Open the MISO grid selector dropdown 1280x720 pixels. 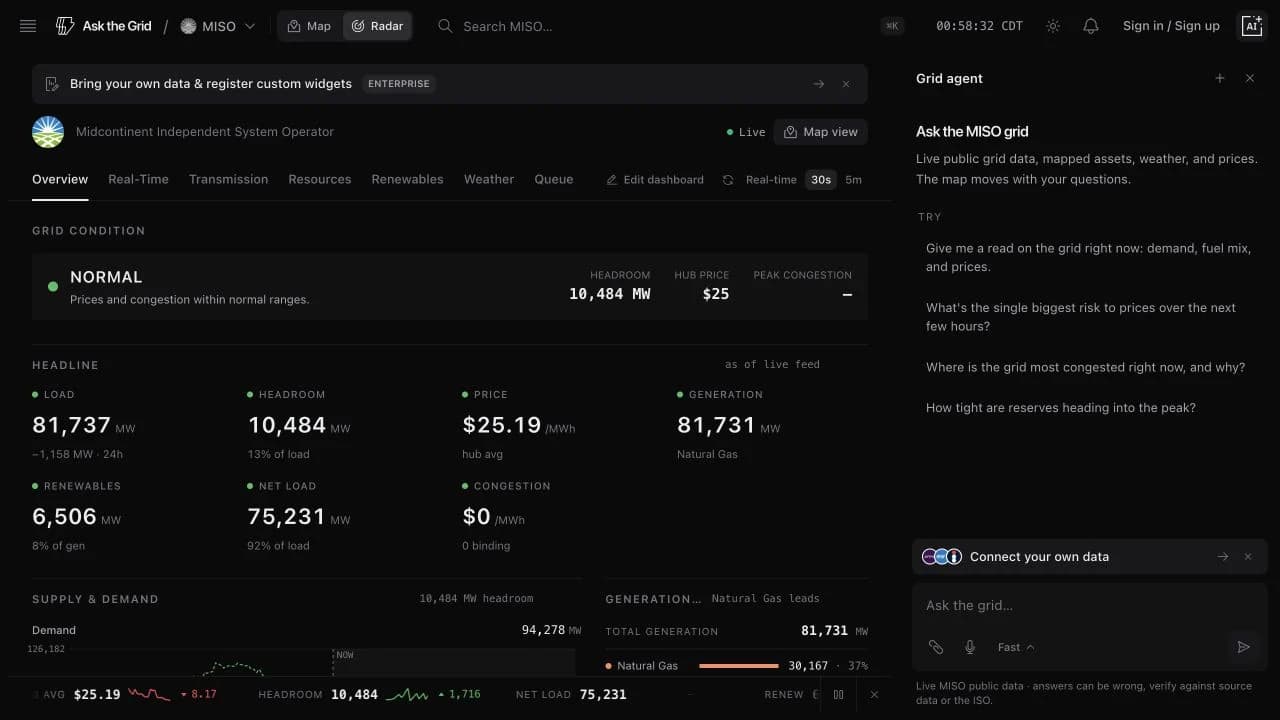pos(218,26)
